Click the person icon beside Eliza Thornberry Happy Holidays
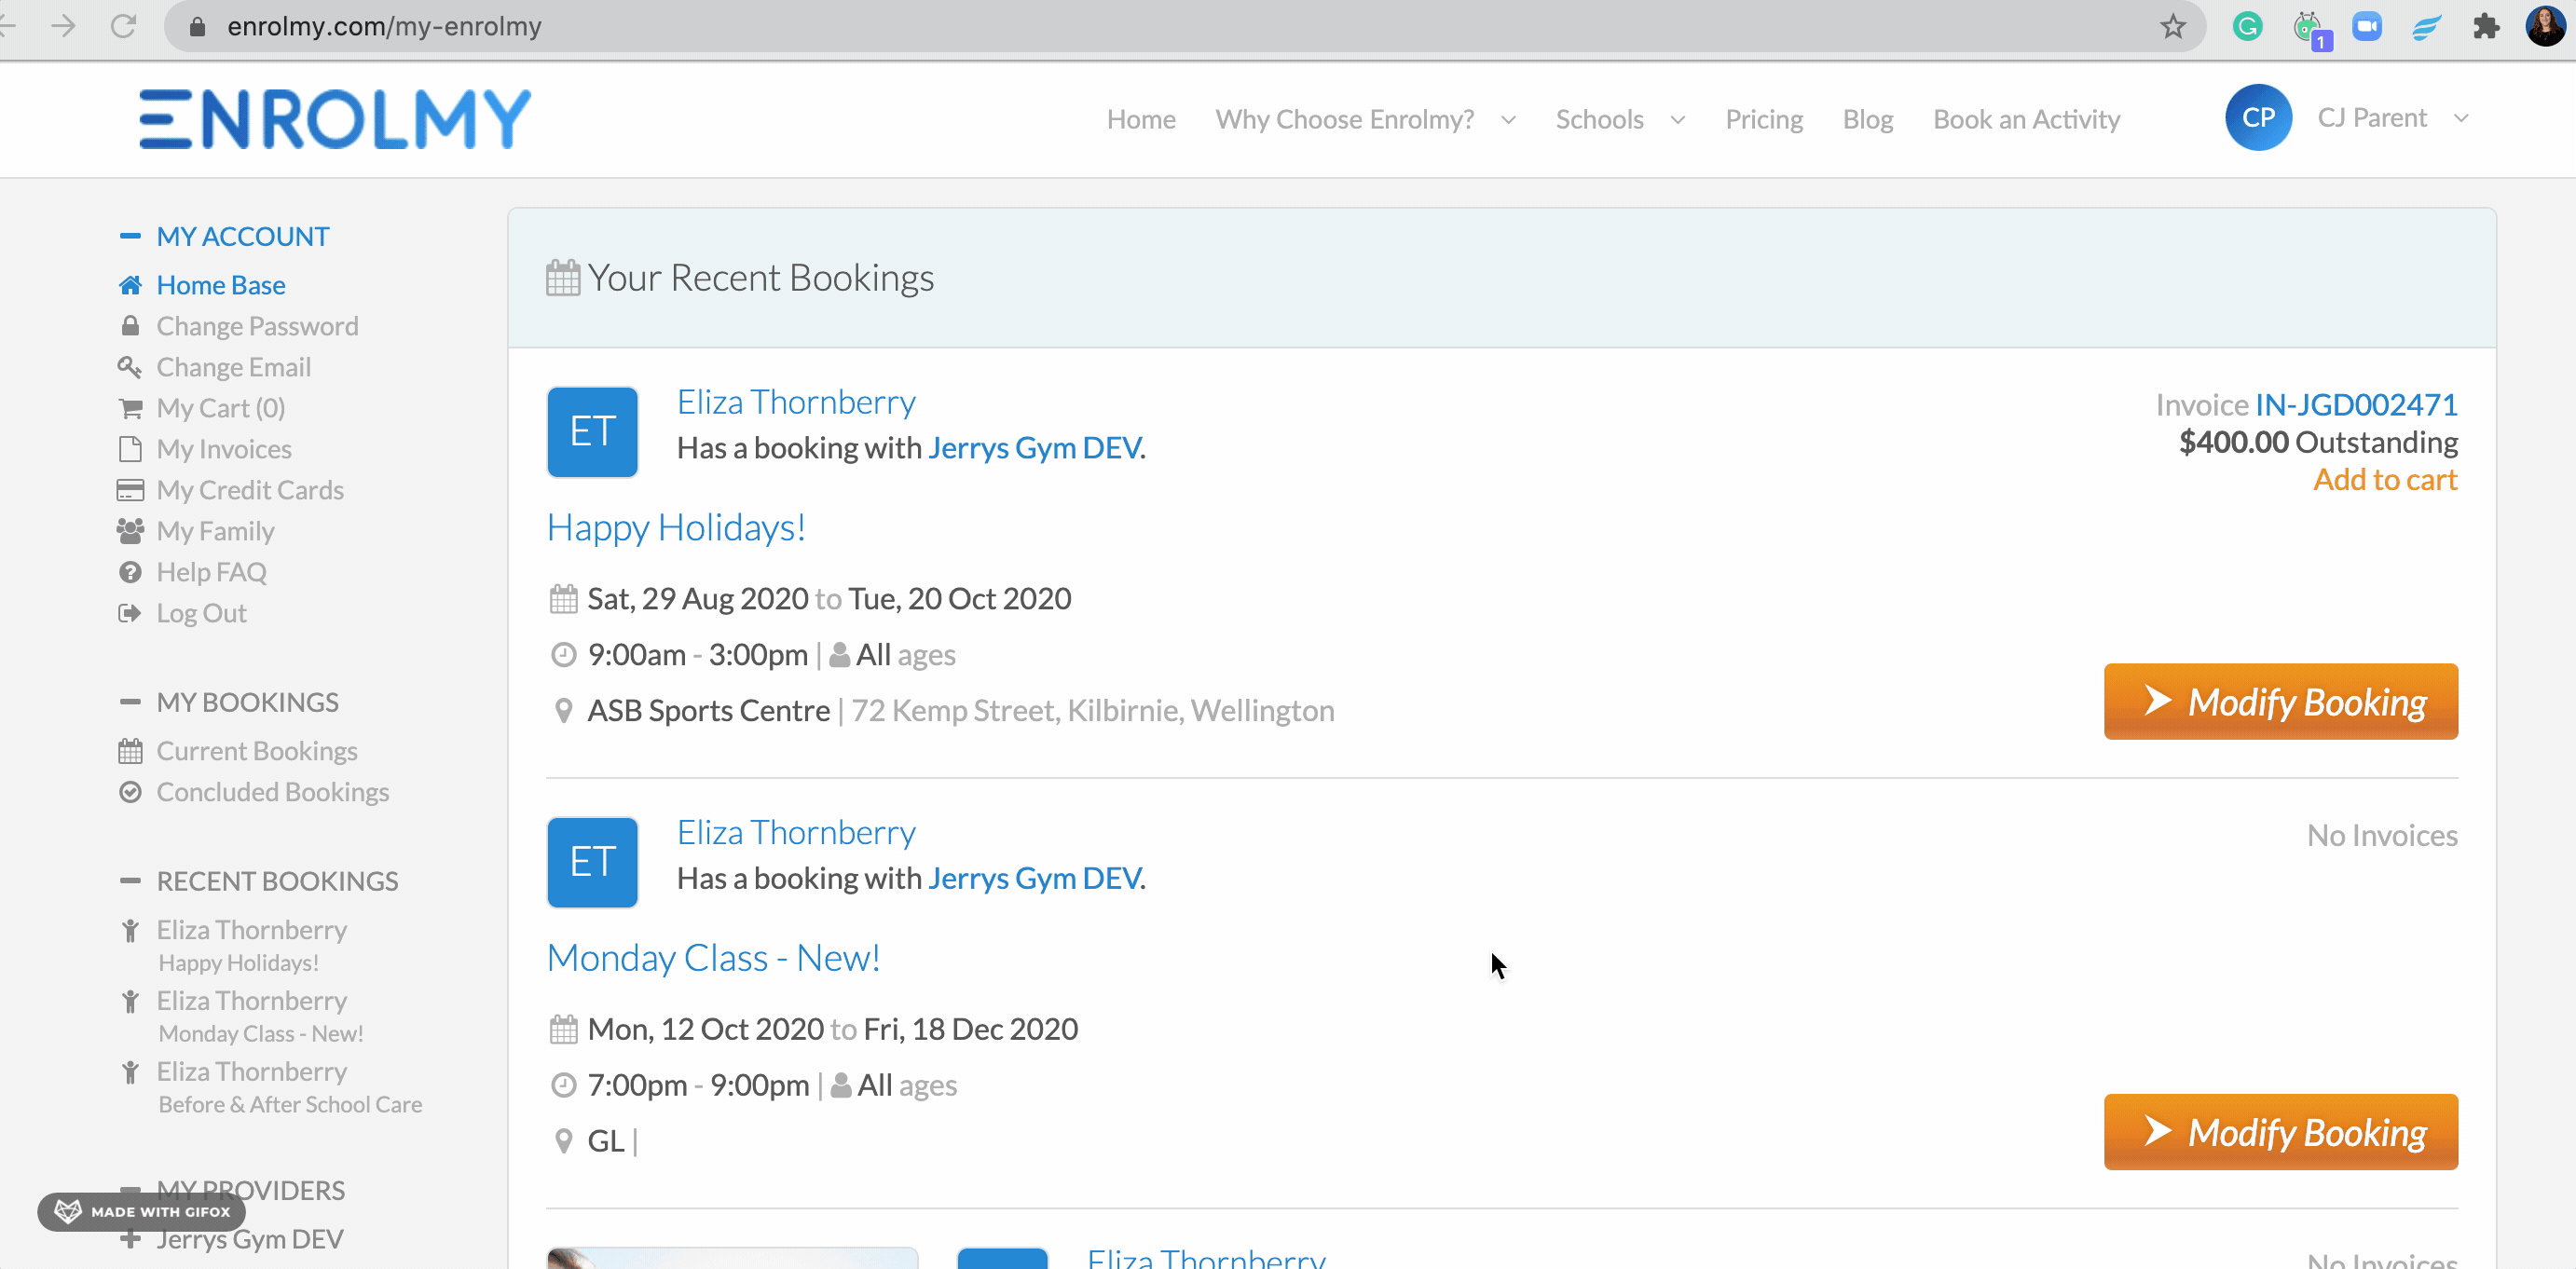Screen dimensions: 2576x1269 130,931
